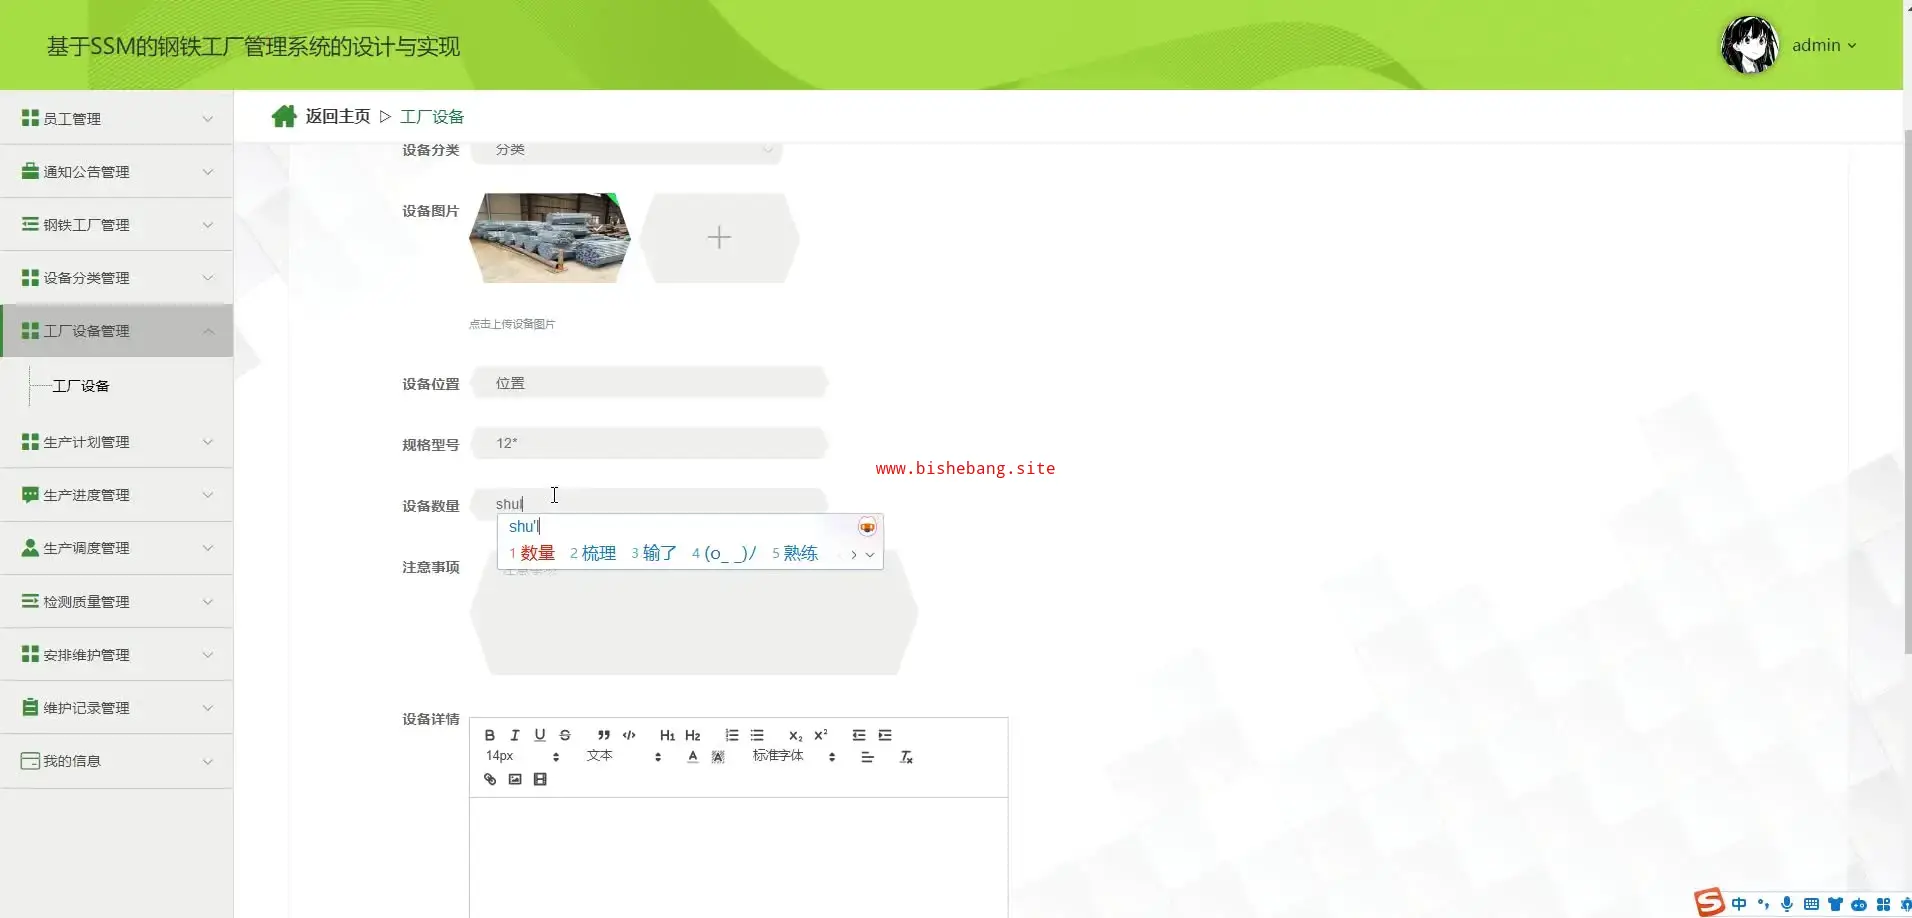Click the 设备数量 input field
The height and width of the screenshot is (918, 1912).
[649, 504]
